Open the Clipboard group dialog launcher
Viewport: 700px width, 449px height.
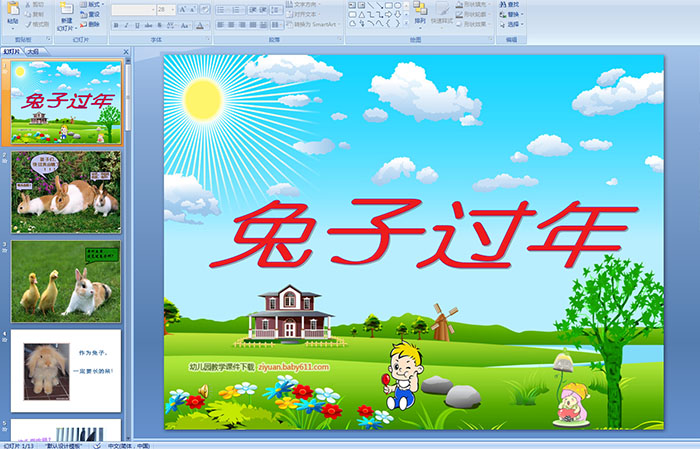[x=49, y=39]
